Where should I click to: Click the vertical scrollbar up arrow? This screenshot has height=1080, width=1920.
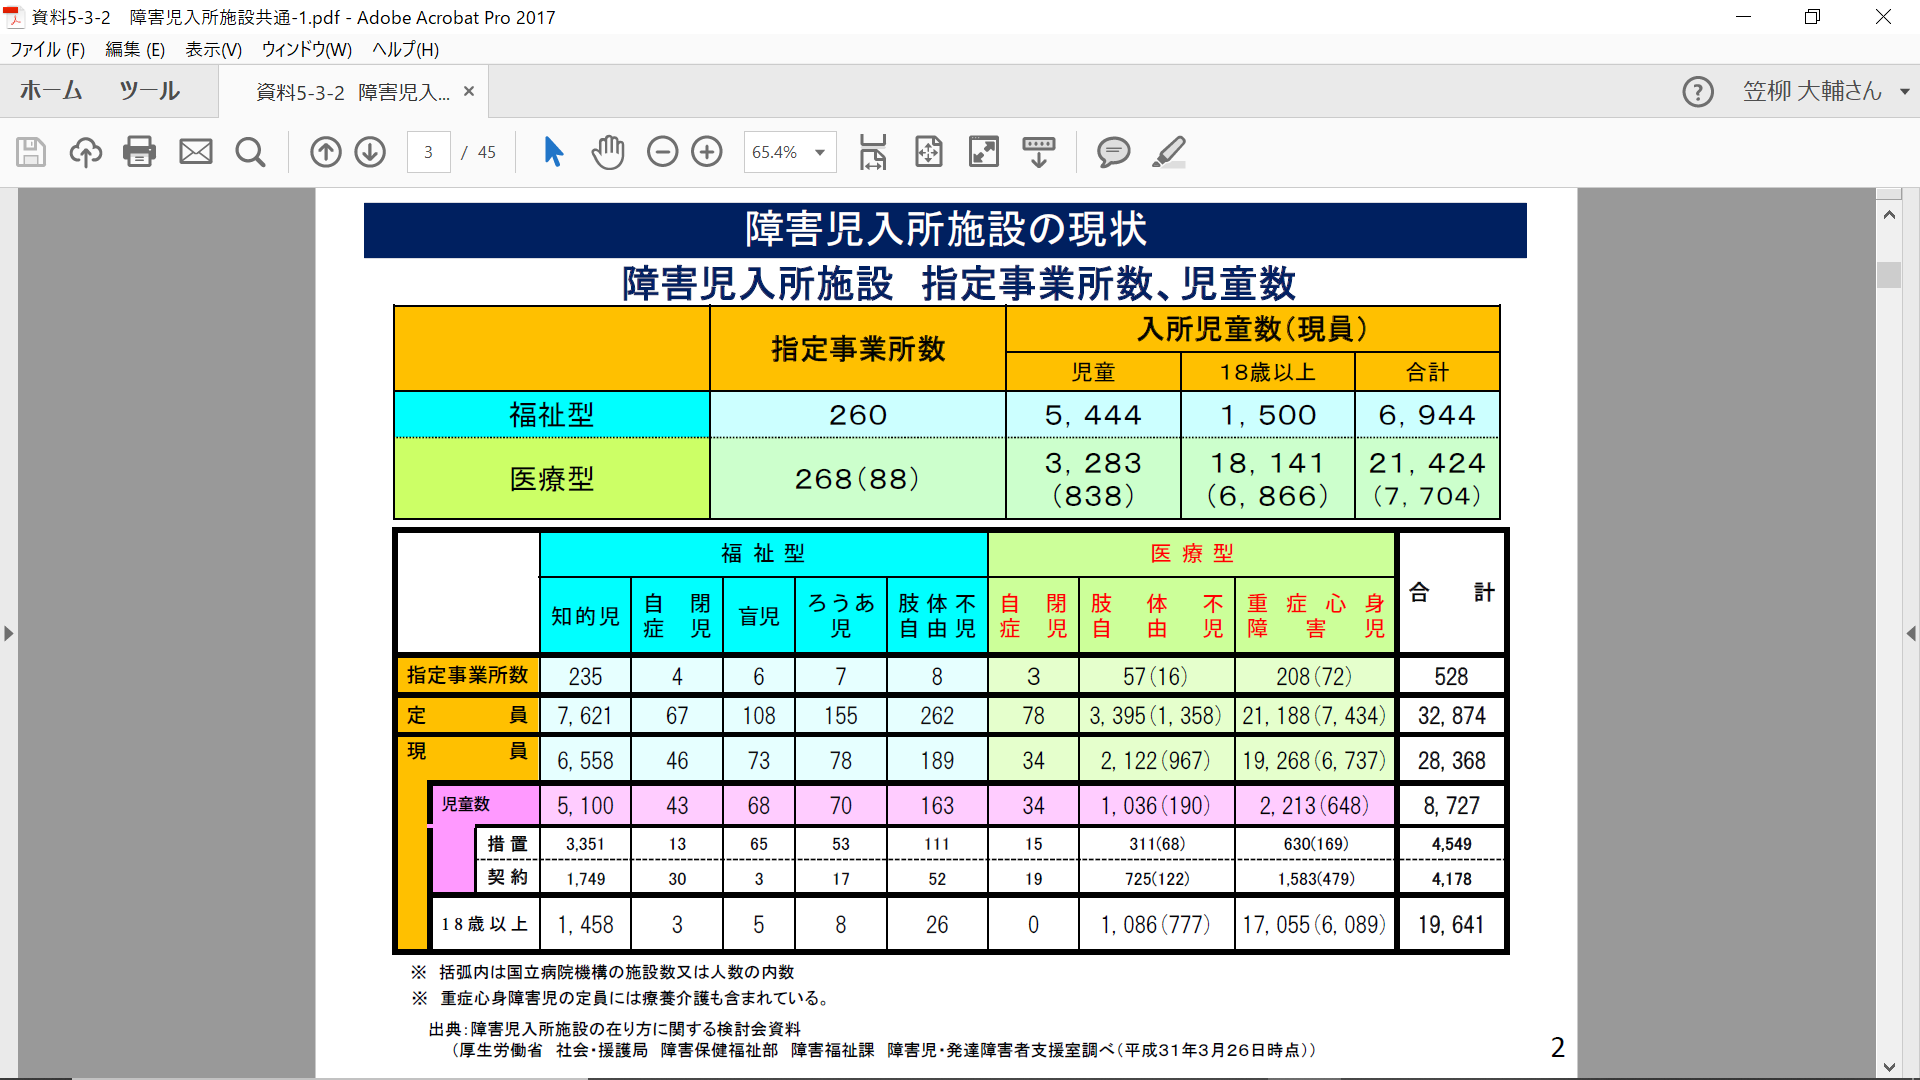(x=1889, y=214)
